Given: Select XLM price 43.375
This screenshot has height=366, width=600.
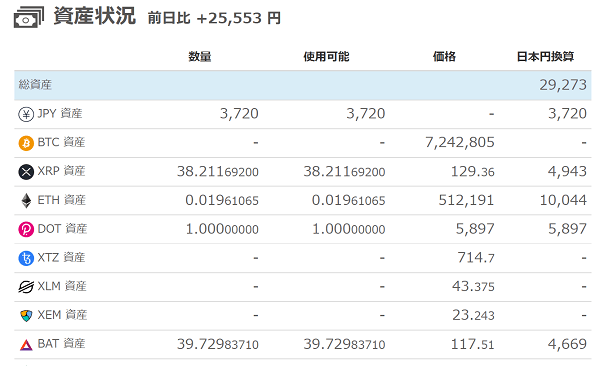Looking at the screenshot, I should point(473,286).
